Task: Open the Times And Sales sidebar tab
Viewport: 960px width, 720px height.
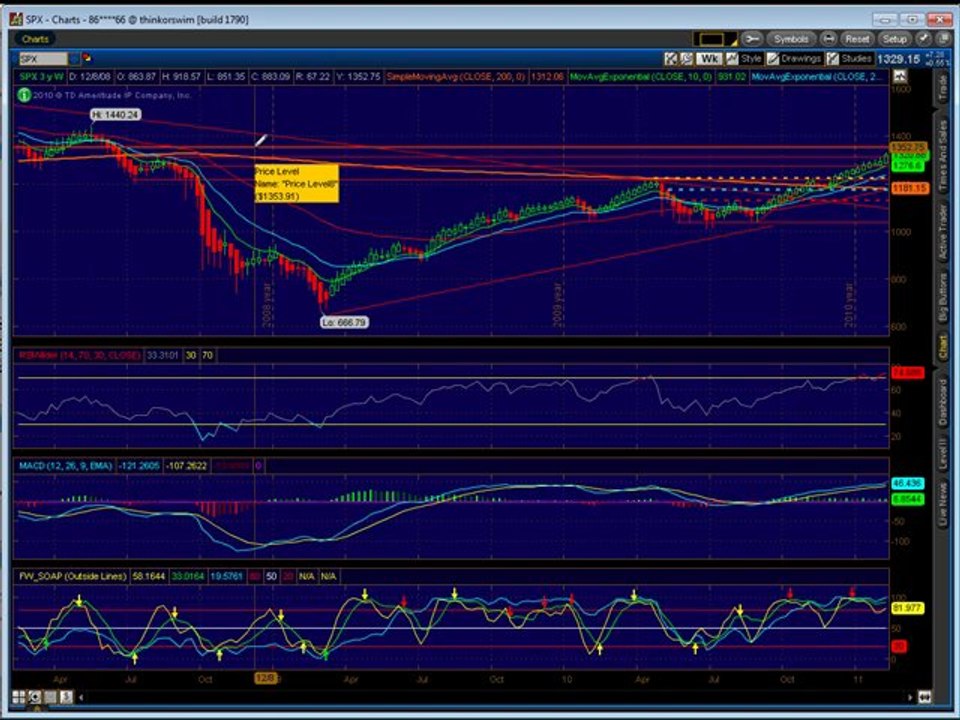Action: 943,154
